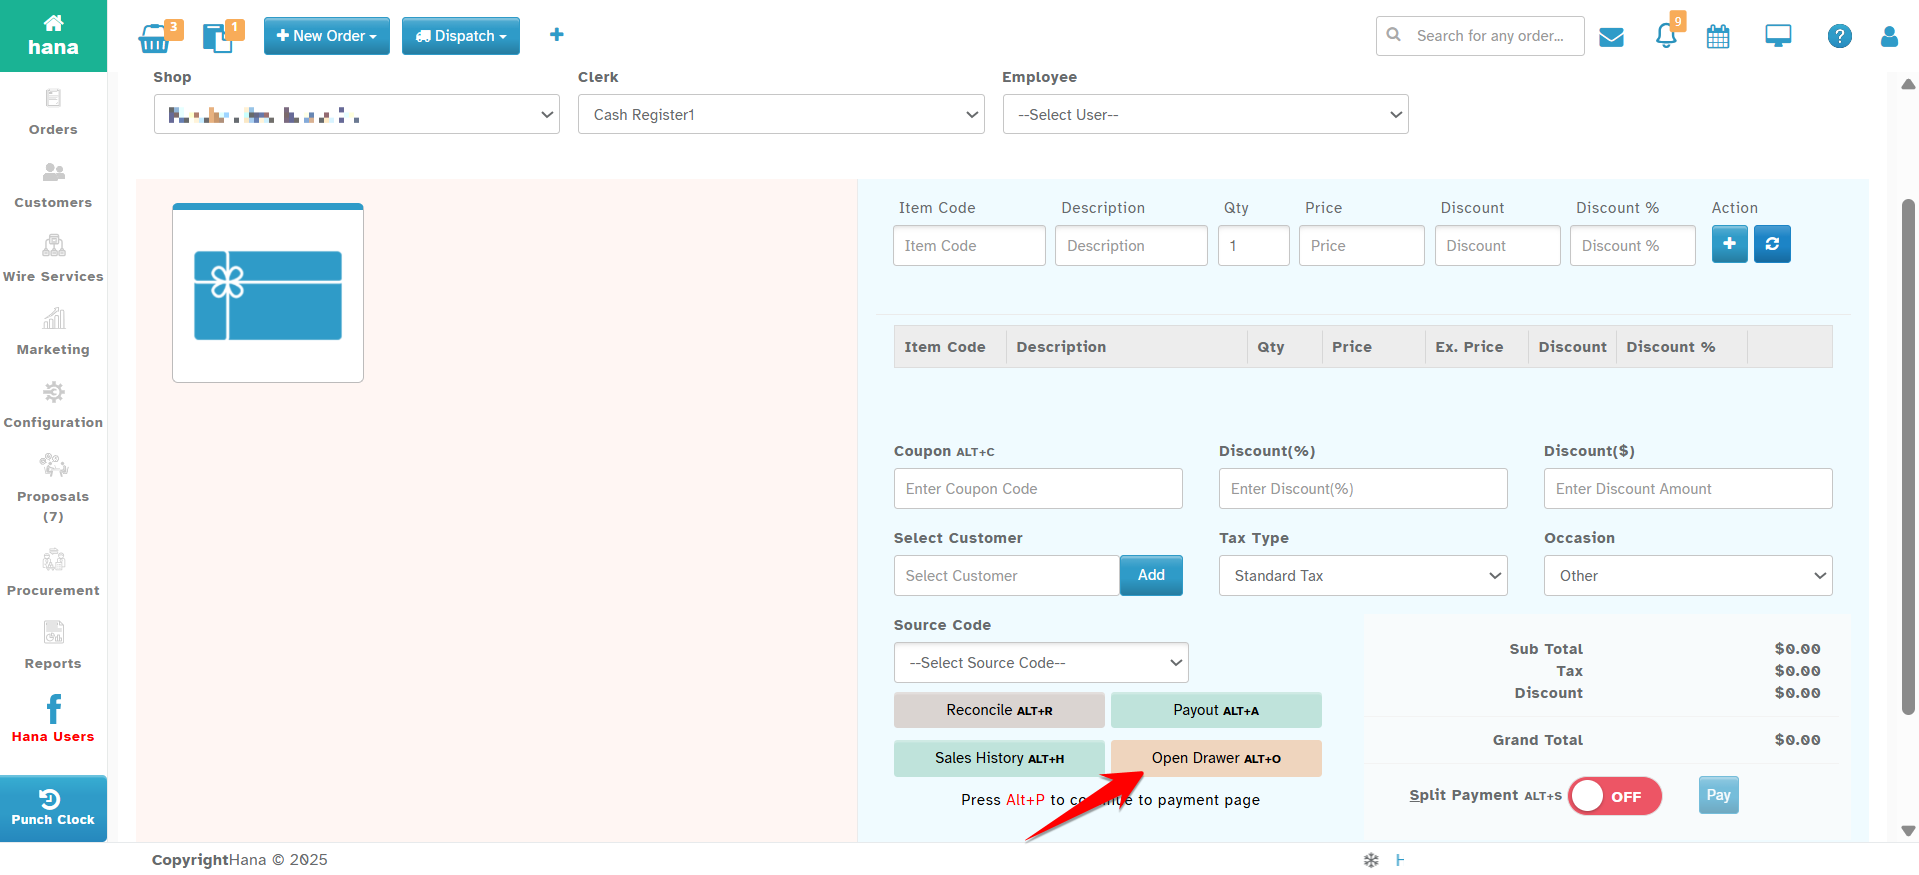Viewport: 1919px width, 875px height.
Task: Click the Payout button
Action: coord(1216,710)
